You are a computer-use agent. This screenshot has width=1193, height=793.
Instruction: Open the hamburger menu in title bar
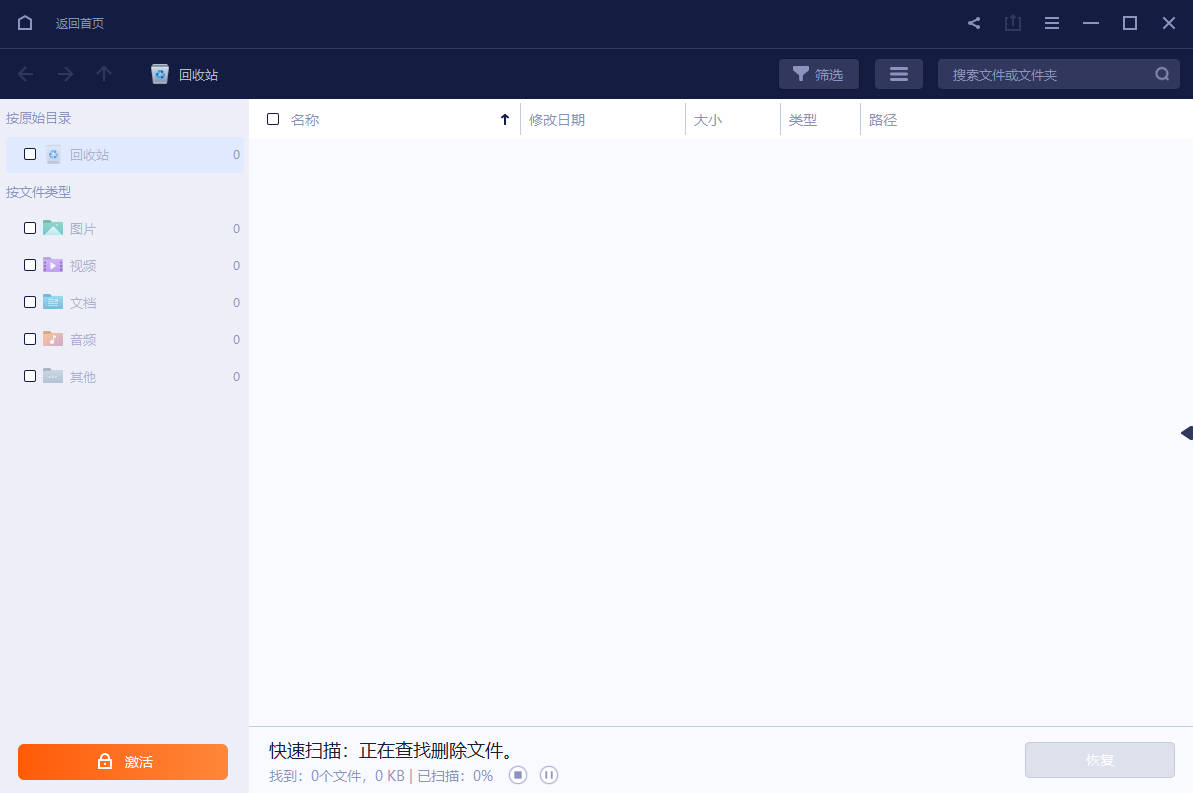1051,23
